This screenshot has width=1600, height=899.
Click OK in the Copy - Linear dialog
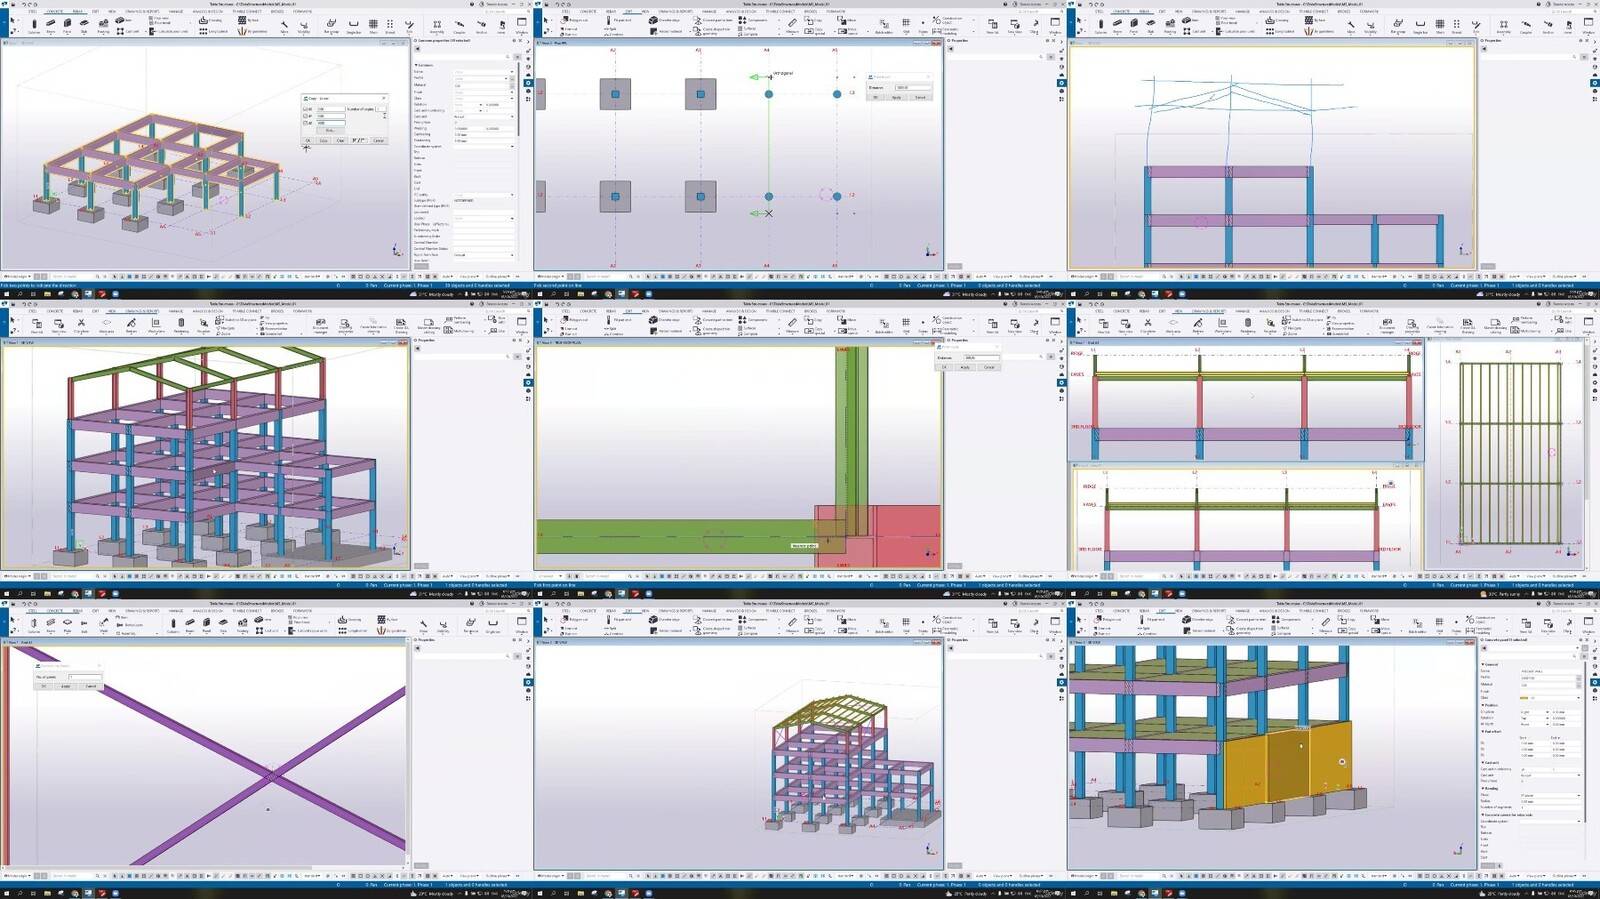[308, 141]
